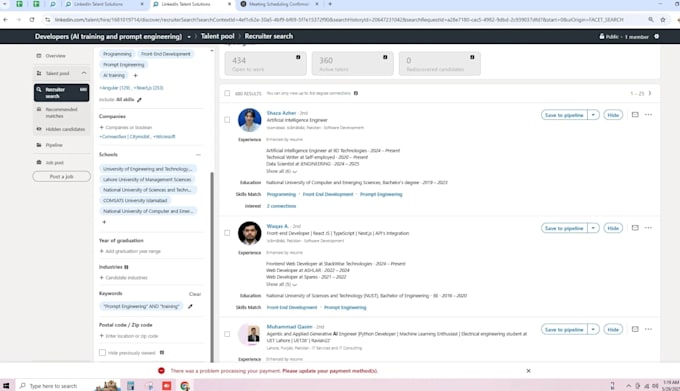Screen dimensions: 680x391
Task: Open pipeline dropdown arrow for Shaza Azher
Action: tap(593, 115)
